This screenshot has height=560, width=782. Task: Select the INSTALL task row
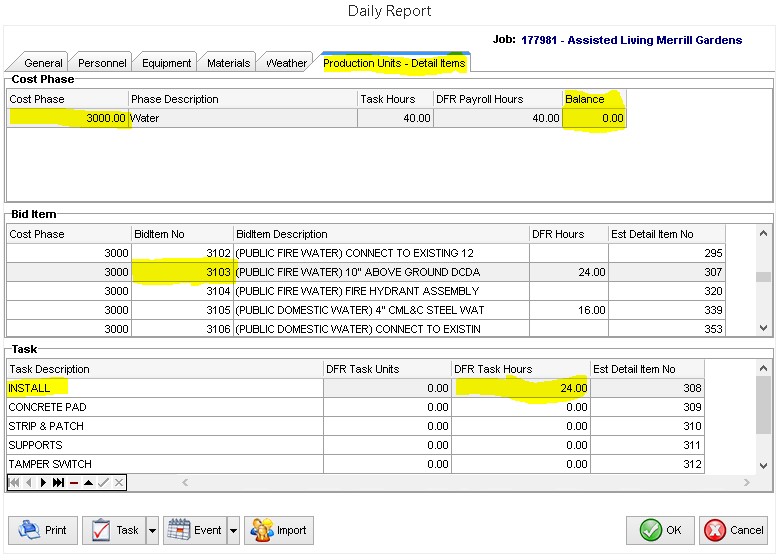pos(355,388)
